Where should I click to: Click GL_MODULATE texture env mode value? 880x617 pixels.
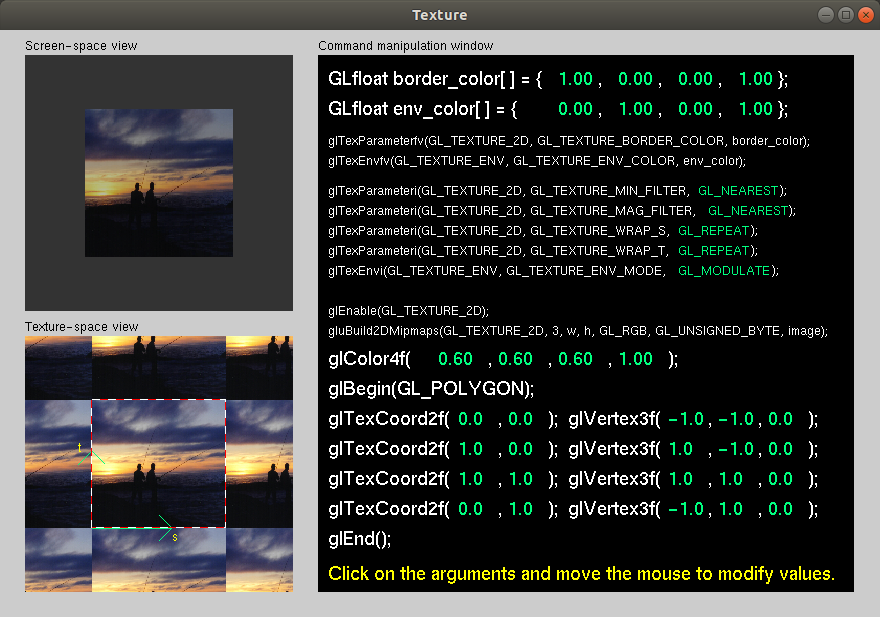click(724, 271)
